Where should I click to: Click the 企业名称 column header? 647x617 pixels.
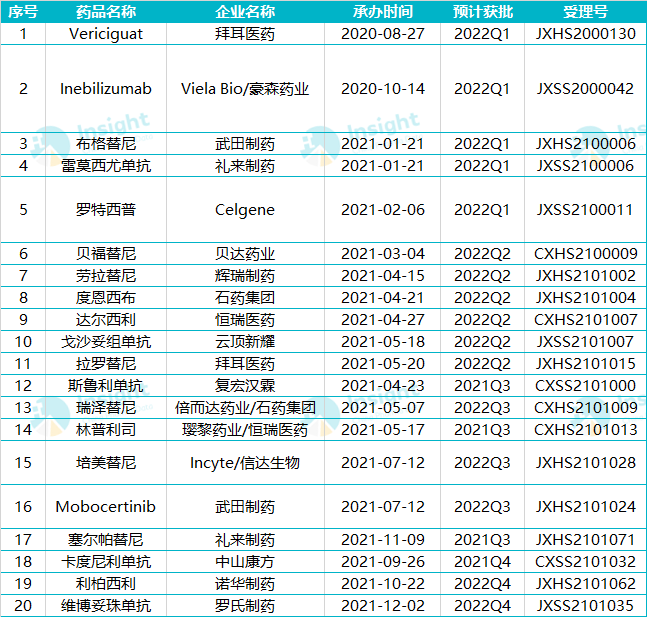245,11
